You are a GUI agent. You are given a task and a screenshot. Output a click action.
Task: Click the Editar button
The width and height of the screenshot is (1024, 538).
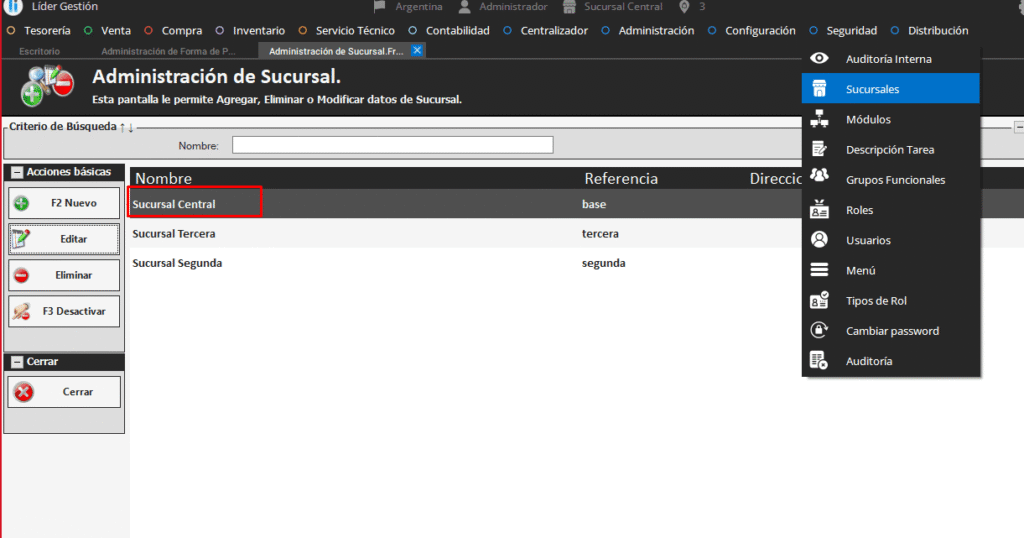tap(65, 239)
